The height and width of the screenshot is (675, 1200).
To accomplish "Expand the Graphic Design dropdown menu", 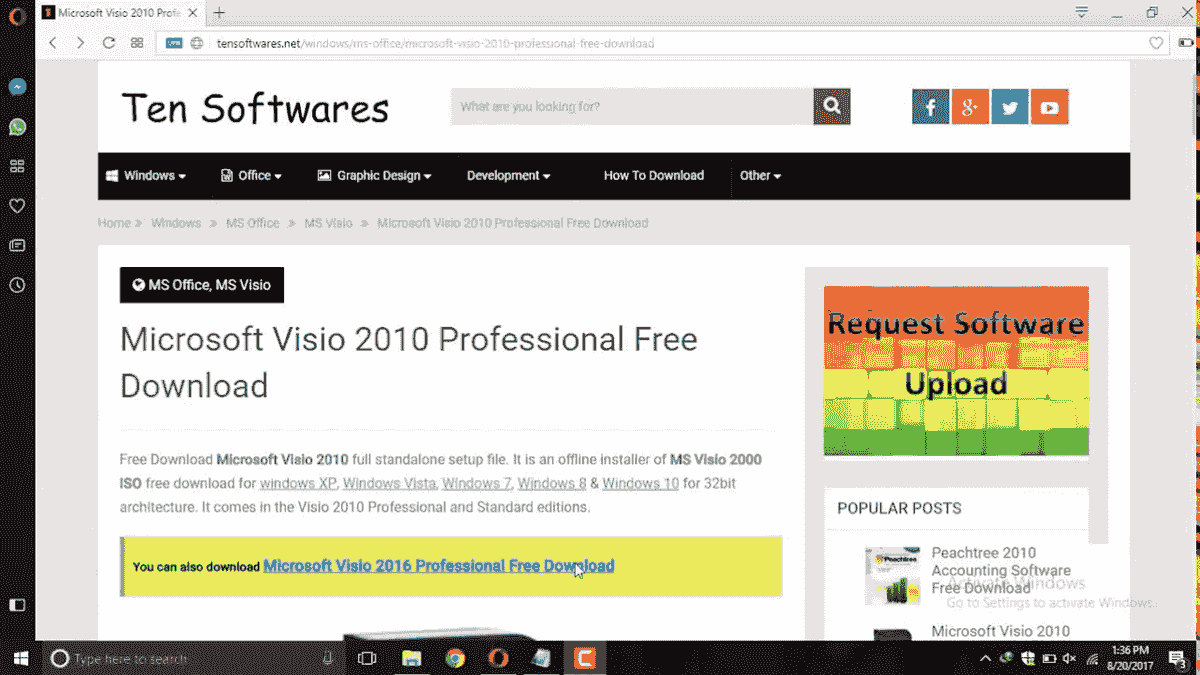I will point(375,175).
